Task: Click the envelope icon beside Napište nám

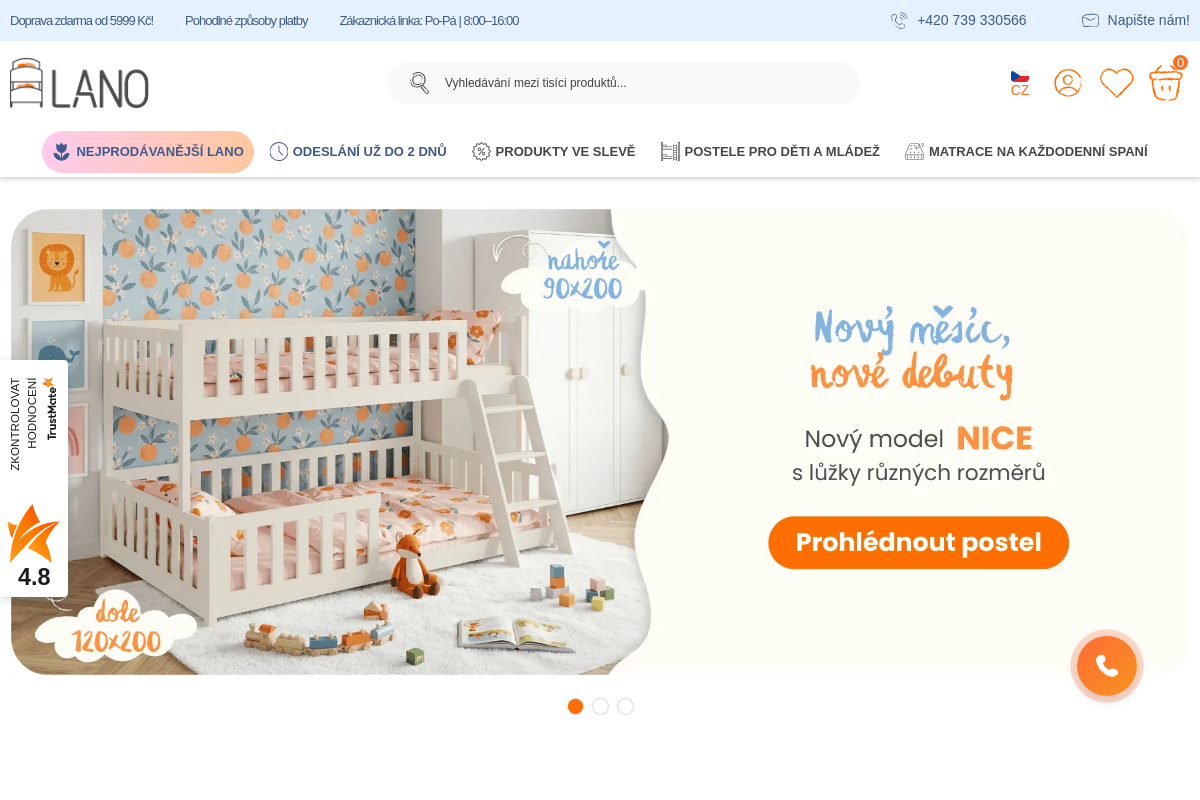Action: click(1090, 20)
